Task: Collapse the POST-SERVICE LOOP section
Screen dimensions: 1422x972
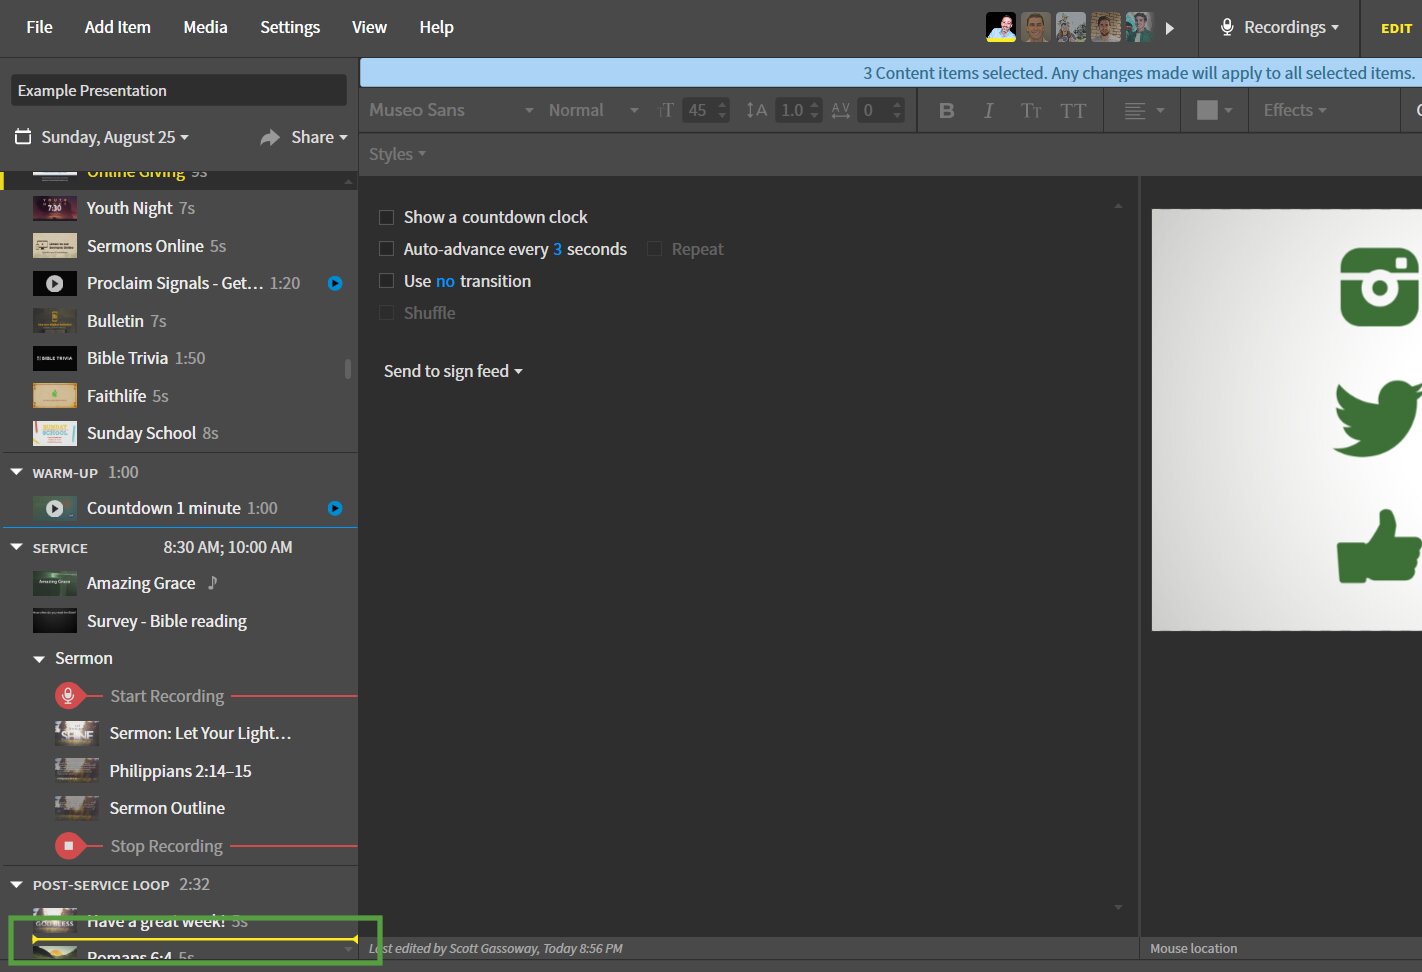Action: click(x=16, y=884)
